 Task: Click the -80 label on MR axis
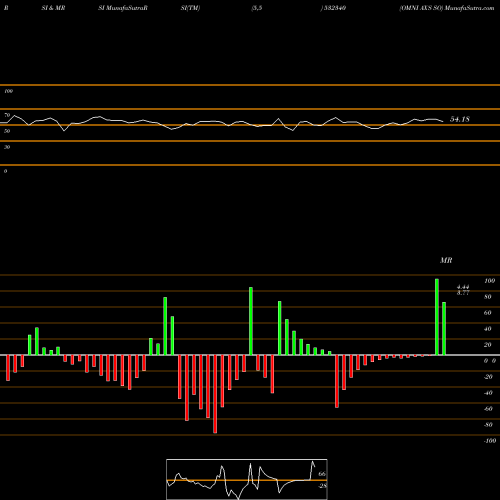pos(488,425)
